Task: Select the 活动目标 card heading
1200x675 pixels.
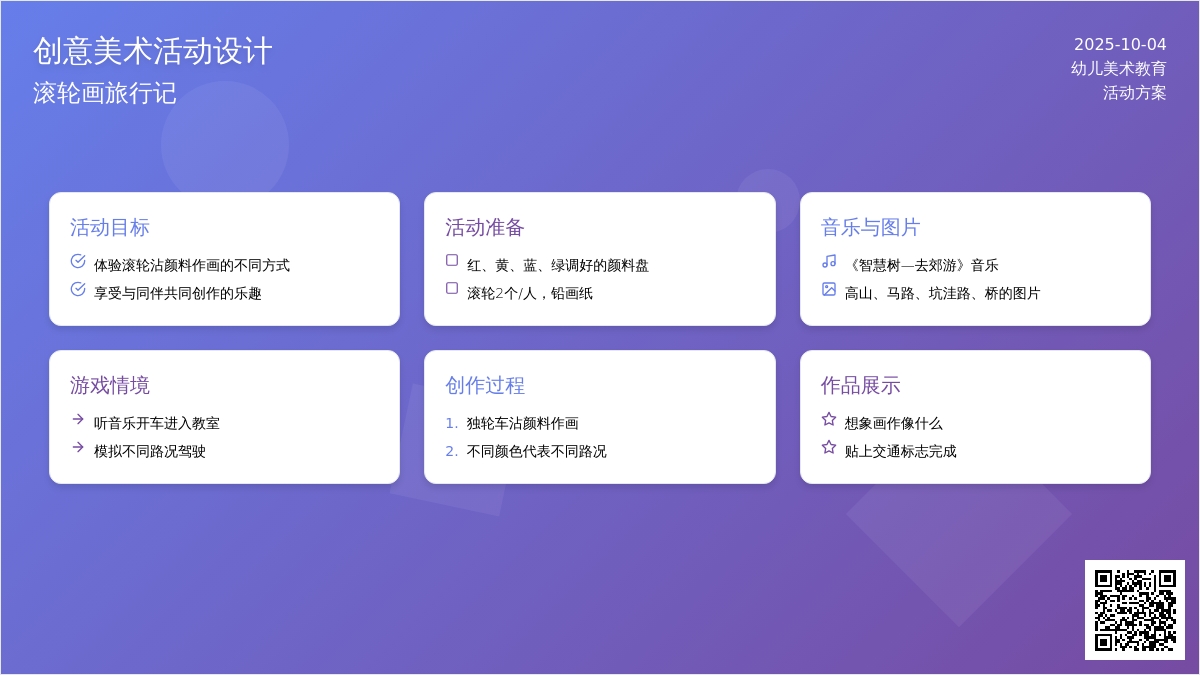Action: (110, 227)
